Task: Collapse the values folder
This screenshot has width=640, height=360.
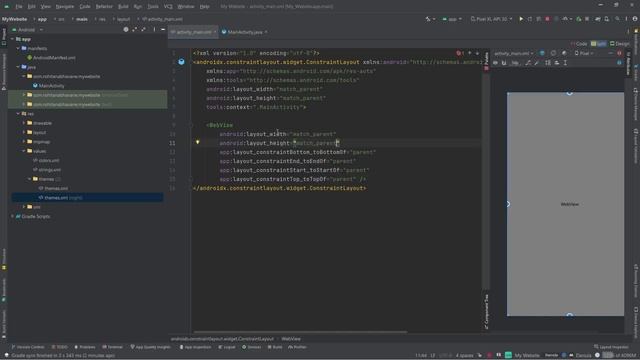Action: click(x=24, y=151)
